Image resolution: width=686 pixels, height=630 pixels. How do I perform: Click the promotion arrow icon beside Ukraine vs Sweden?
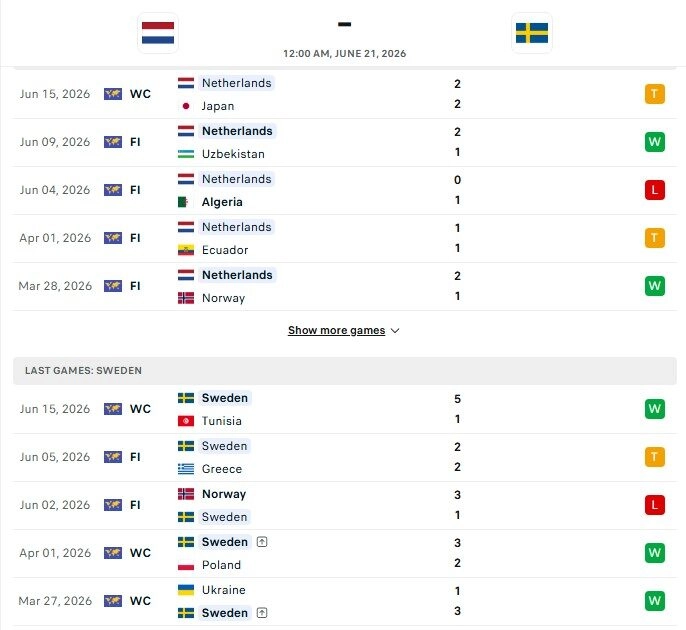coord(262,613)
